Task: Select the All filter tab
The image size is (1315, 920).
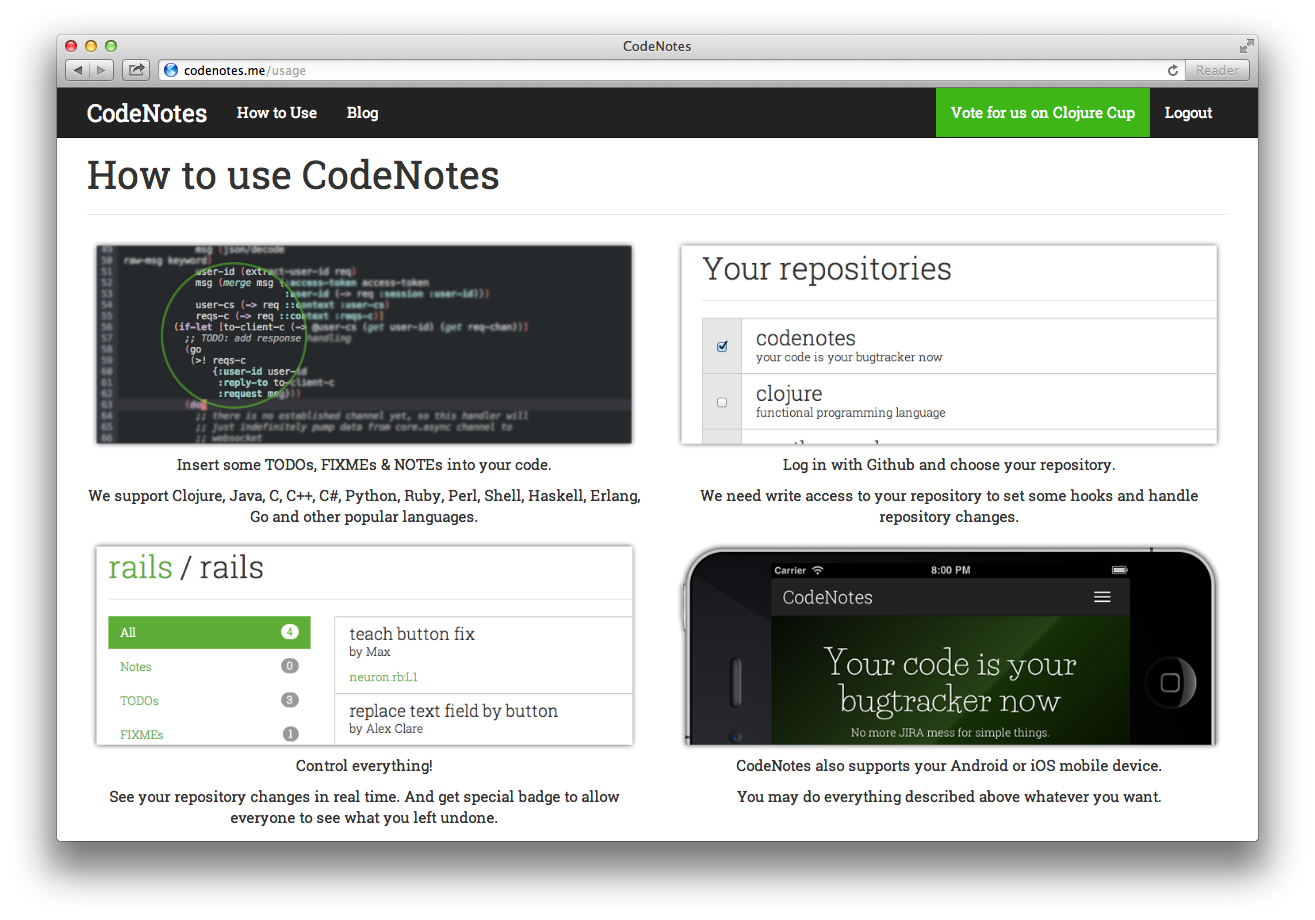Action: [x=209, y=632]
